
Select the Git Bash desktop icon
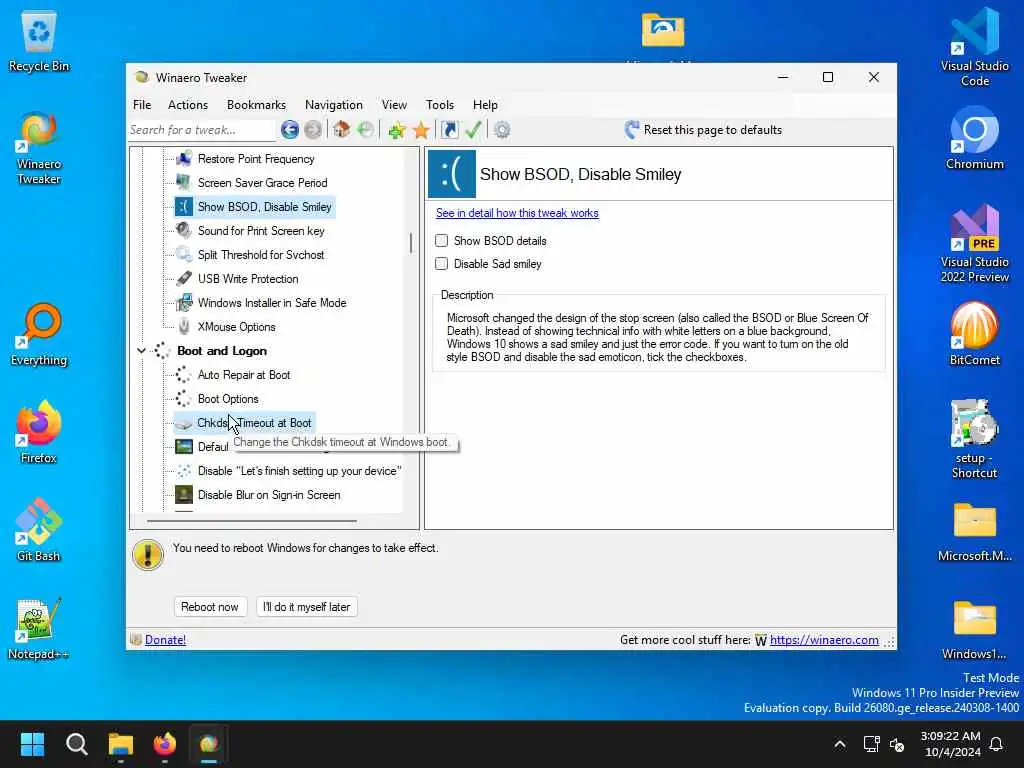click(x=39, y=530)
